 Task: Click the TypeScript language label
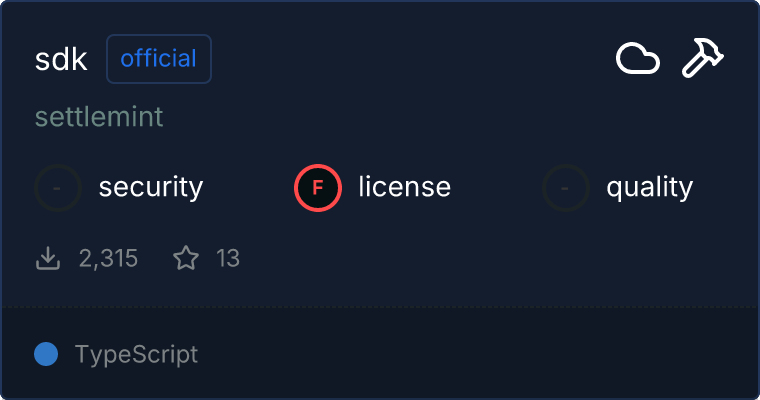(136, 354)
